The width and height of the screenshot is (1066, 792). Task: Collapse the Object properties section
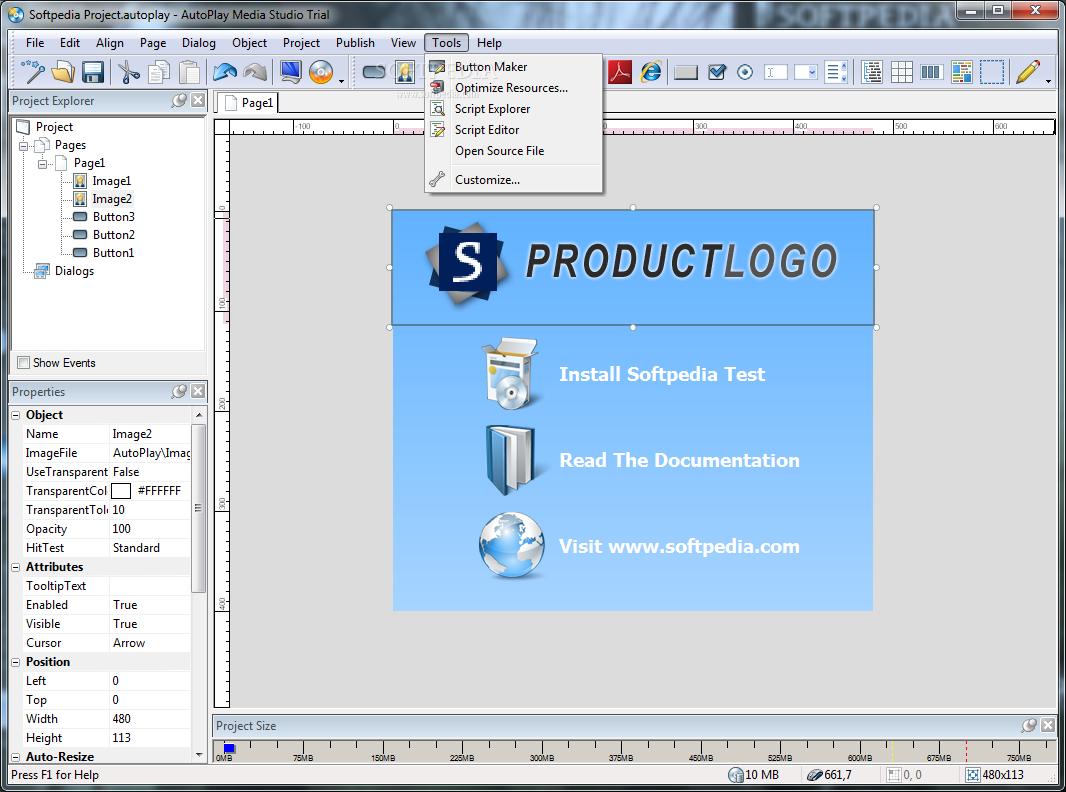tap(16, 415)
